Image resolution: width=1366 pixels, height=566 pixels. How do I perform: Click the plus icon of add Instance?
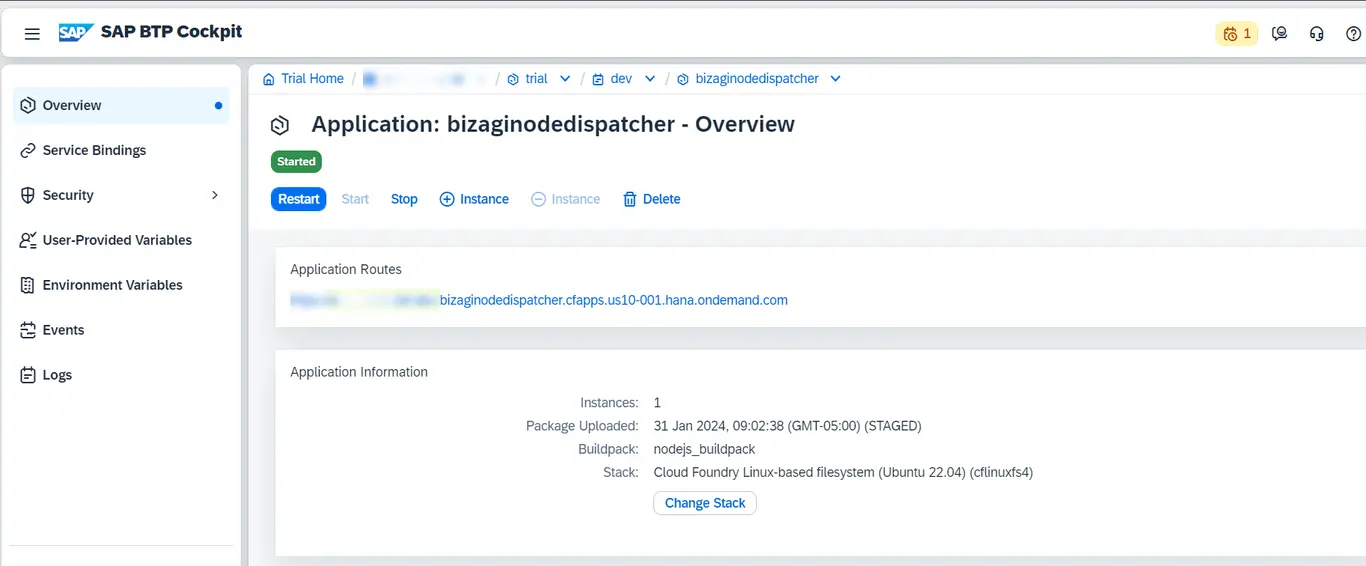[447, 199]
